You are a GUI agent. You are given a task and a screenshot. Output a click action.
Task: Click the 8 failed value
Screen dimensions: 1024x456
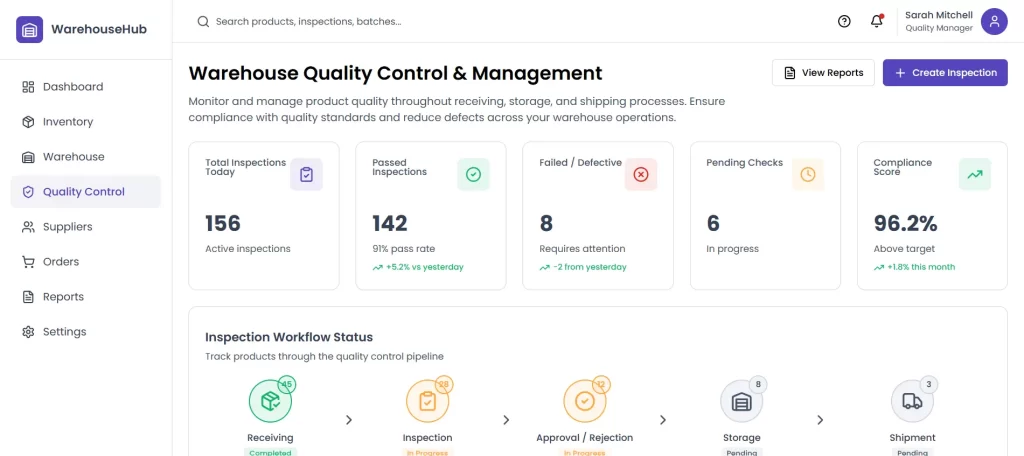[x=546, y=223]
